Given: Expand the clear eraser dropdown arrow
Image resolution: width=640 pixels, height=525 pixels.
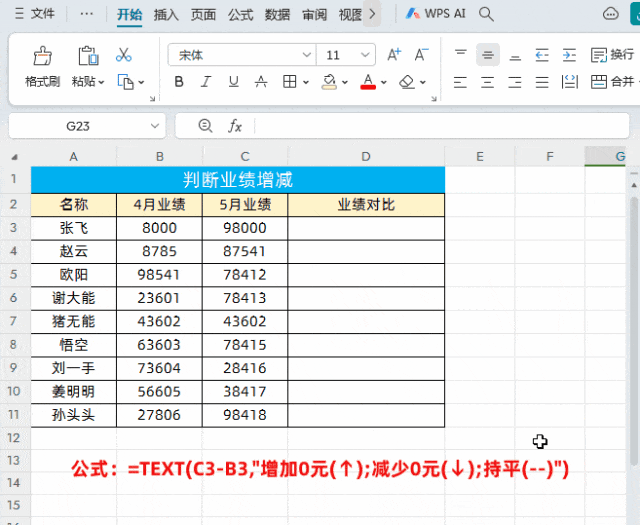Looking at the screenshot, I should tap(423, 82).
